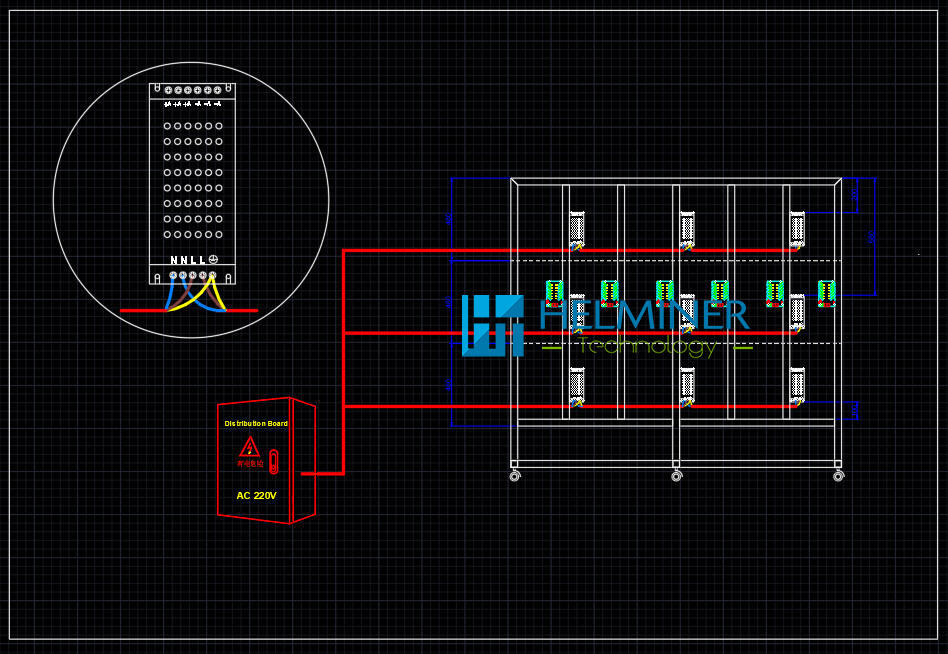Viewport: 948px width, 654px height.
Task: Click the 'AC 220V' text label
Action: click(x=256, y=496)
